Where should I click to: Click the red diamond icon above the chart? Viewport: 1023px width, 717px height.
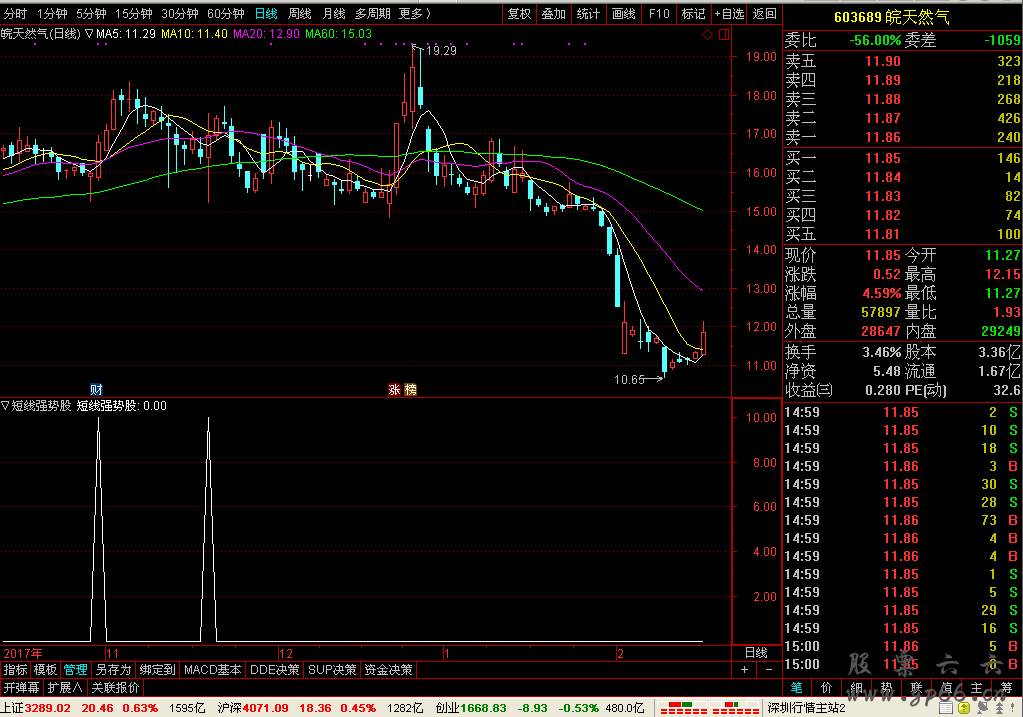tap(707, 35)
